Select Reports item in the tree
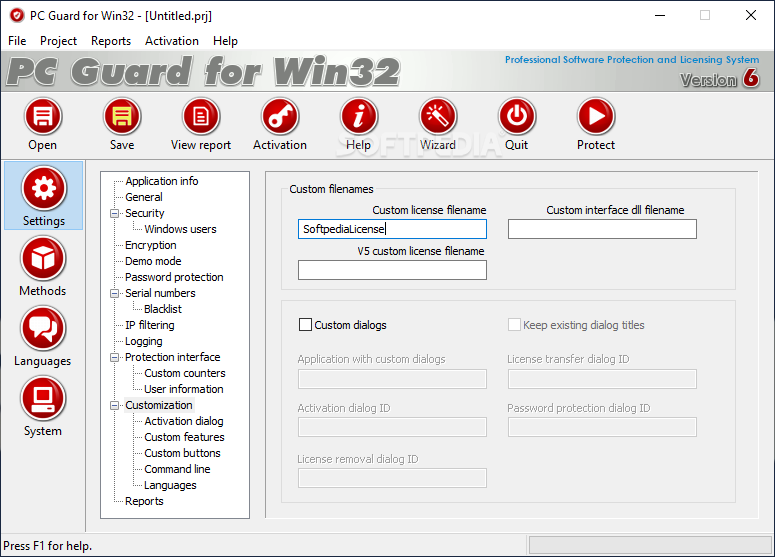This screenshot has height=557, width=775. click(144, 501)
